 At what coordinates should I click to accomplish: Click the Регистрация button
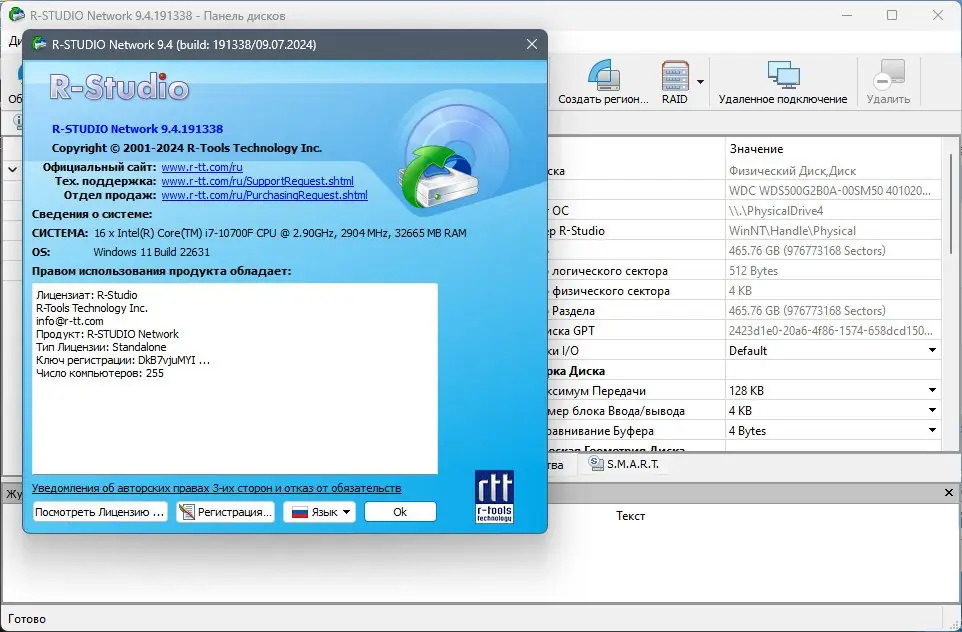(226, 512)
